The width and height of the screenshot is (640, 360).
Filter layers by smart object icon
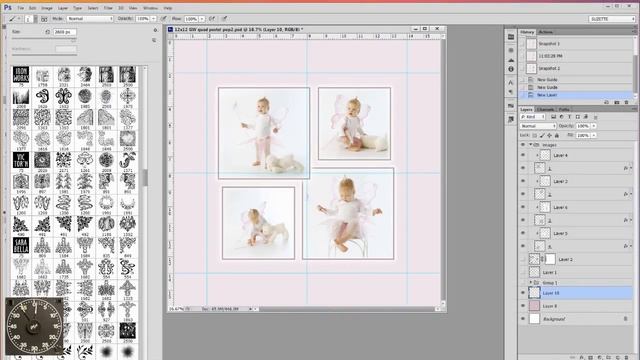tap(586, 117)
